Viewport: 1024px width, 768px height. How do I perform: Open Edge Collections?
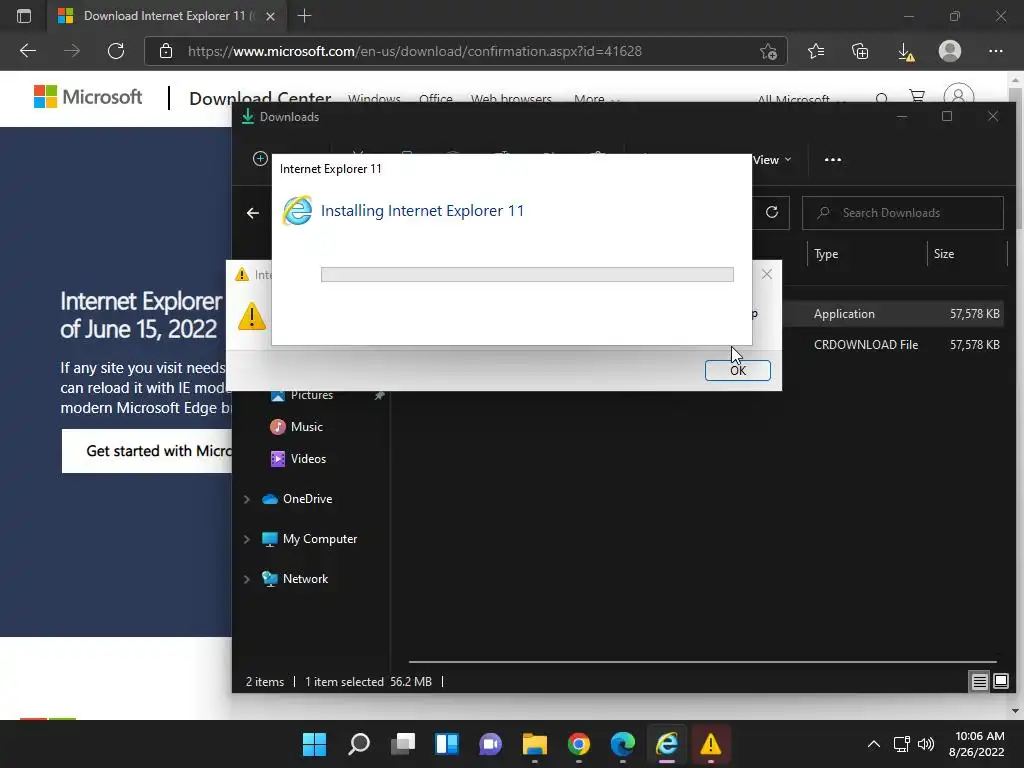[x=860, y=51]
